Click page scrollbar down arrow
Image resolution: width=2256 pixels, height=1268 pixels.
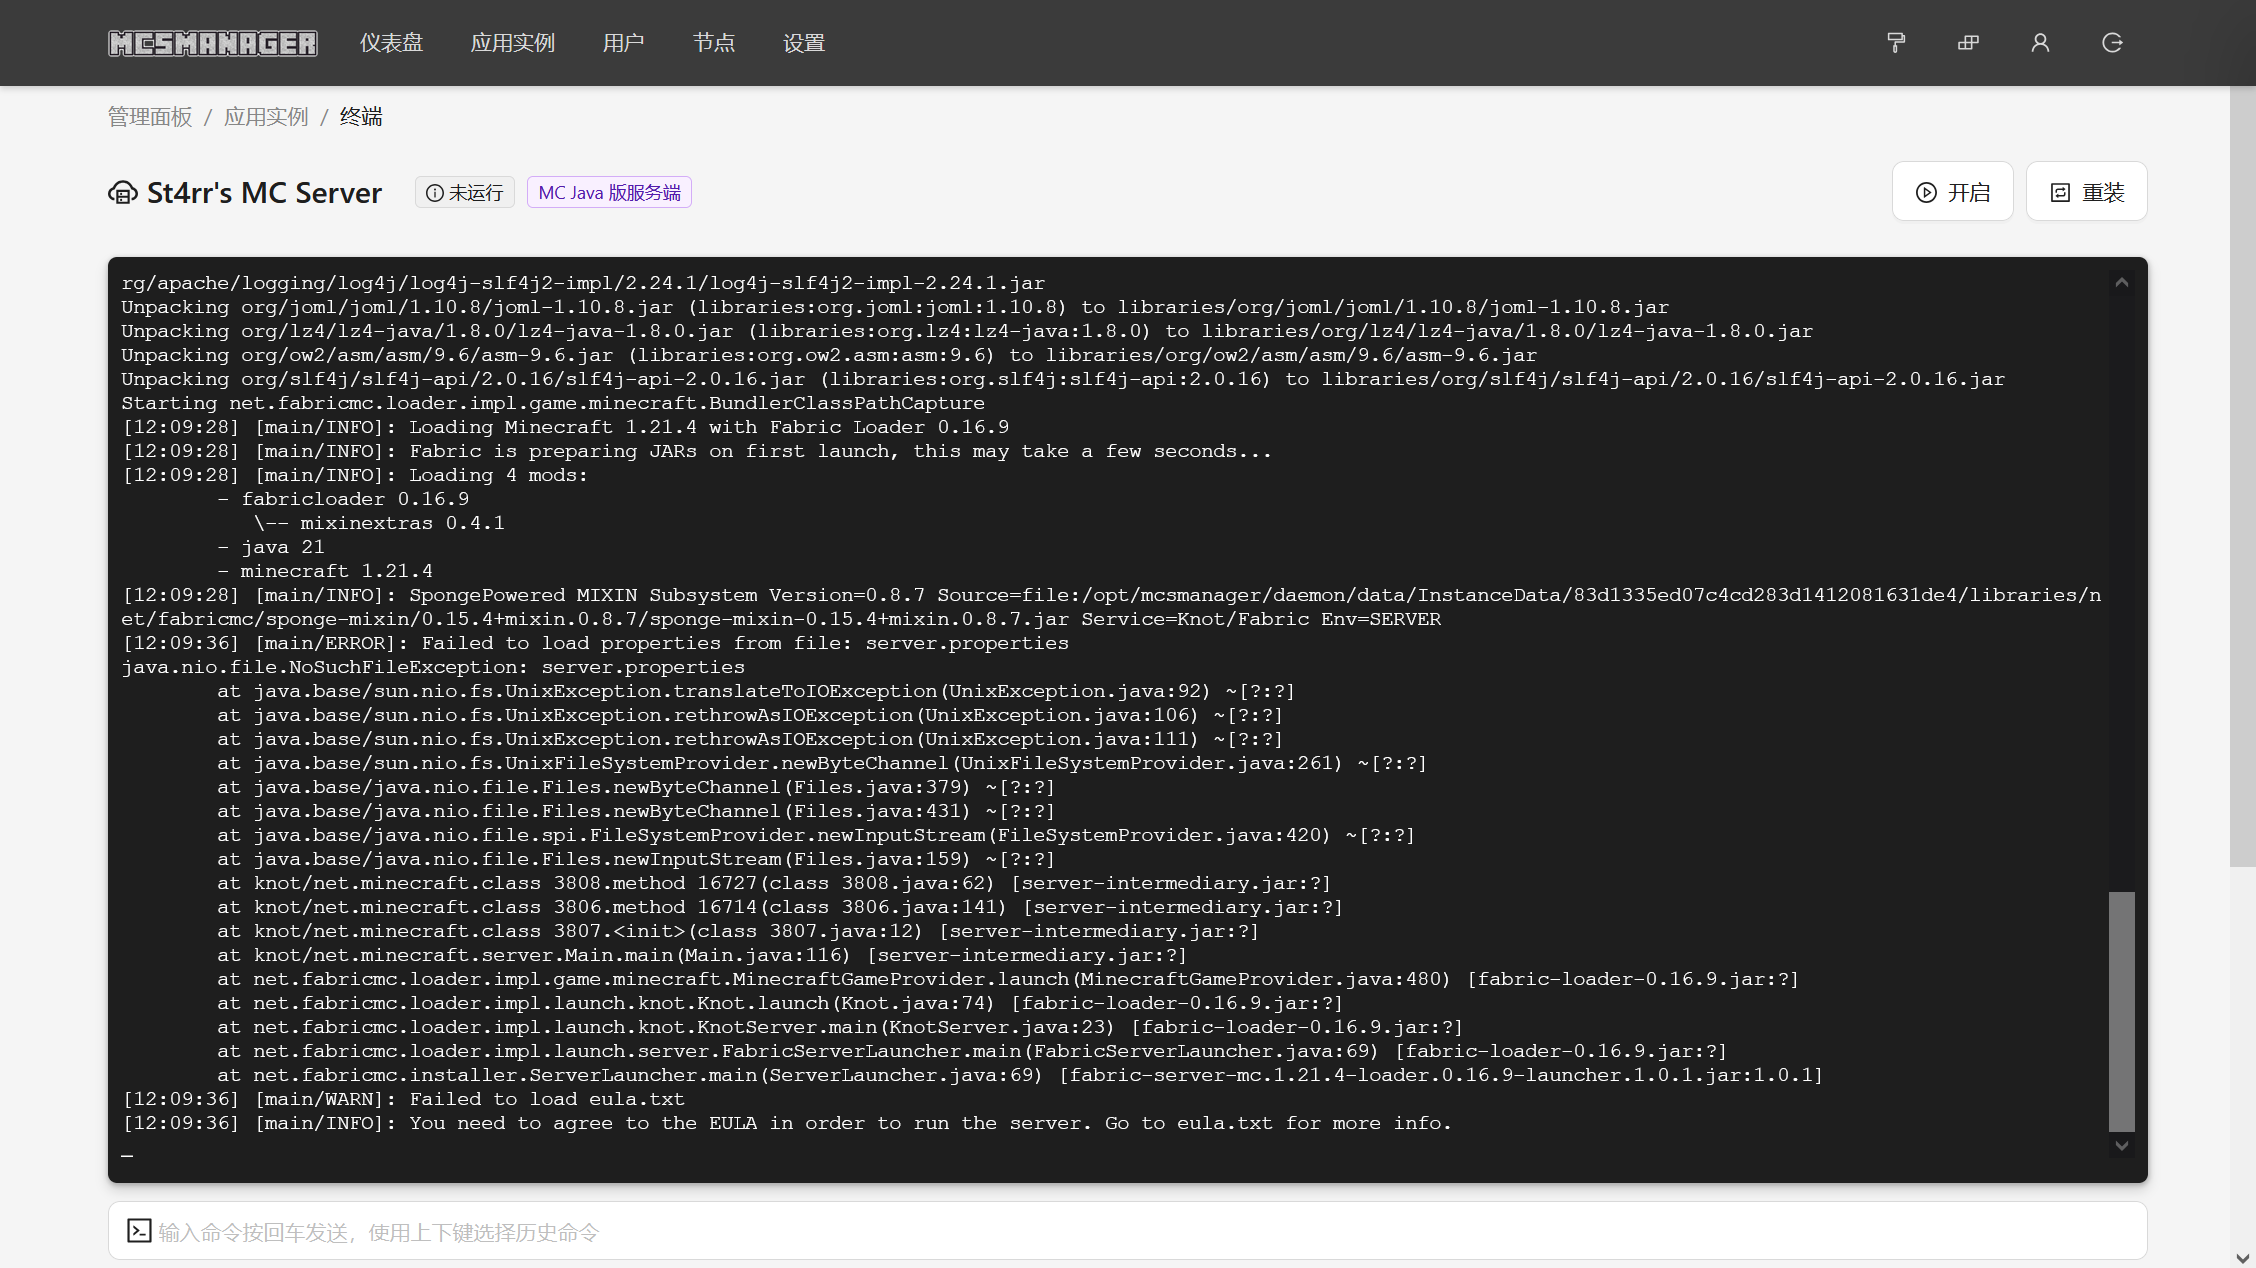tap(2242, 1258)
